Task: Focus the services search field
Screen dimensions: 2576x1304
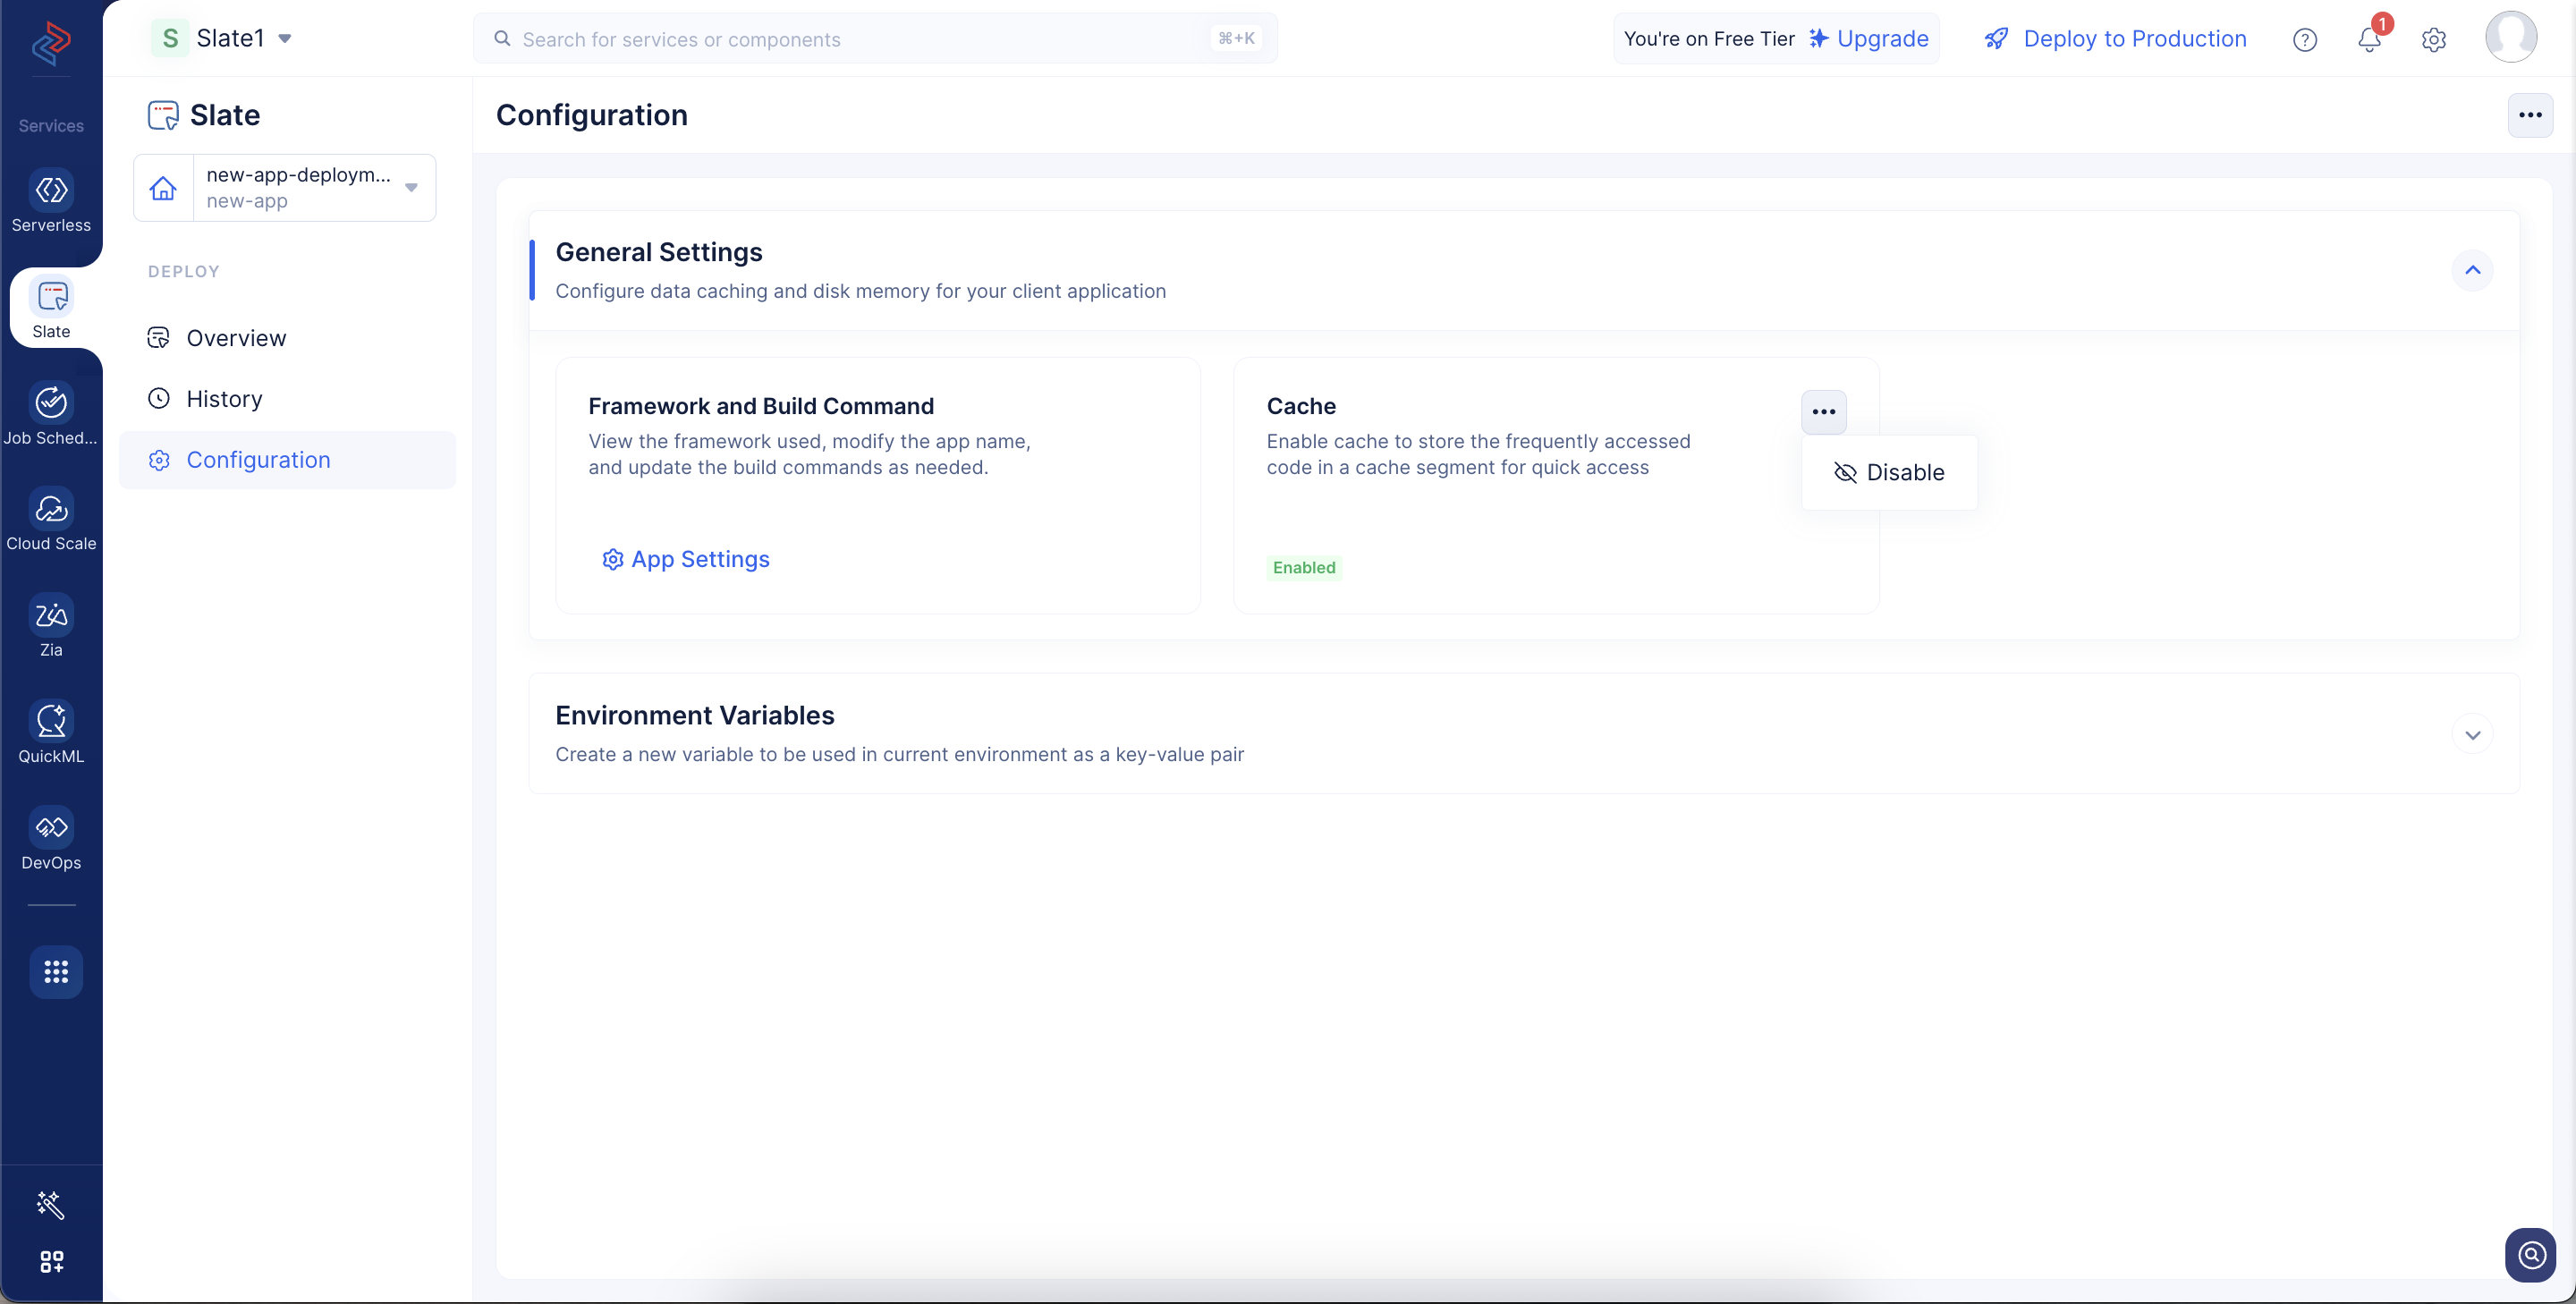Action: coord(875,39)
